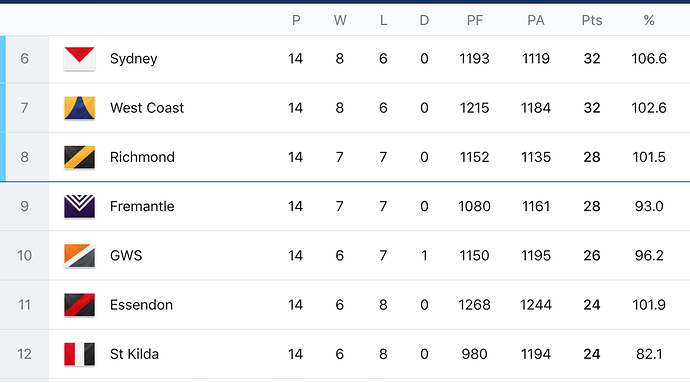The height and width of the screenshot is (383, 690).
Task: Open the Sydney team name link
Action: pyautogui.click(x=133, y=59)
